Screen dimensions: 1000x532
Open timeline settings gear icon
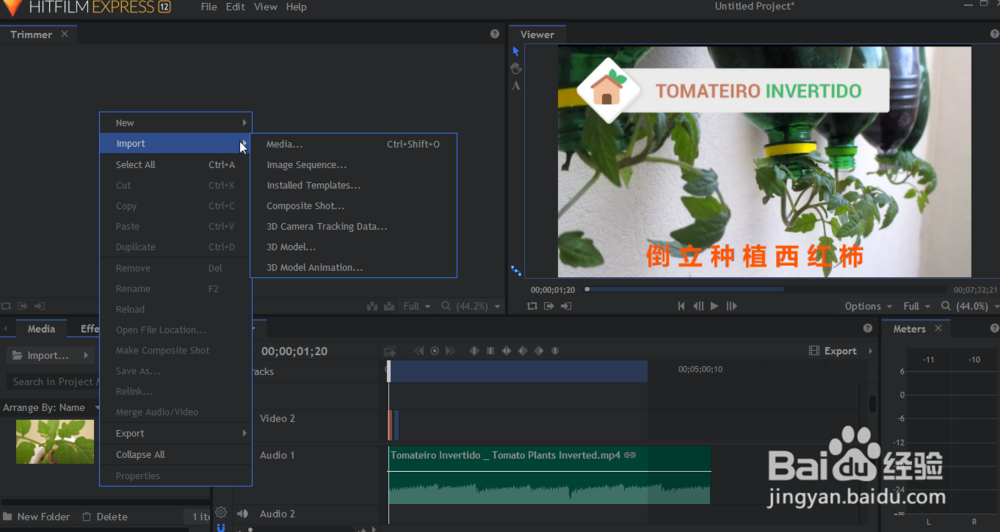[x=221, y=512]
